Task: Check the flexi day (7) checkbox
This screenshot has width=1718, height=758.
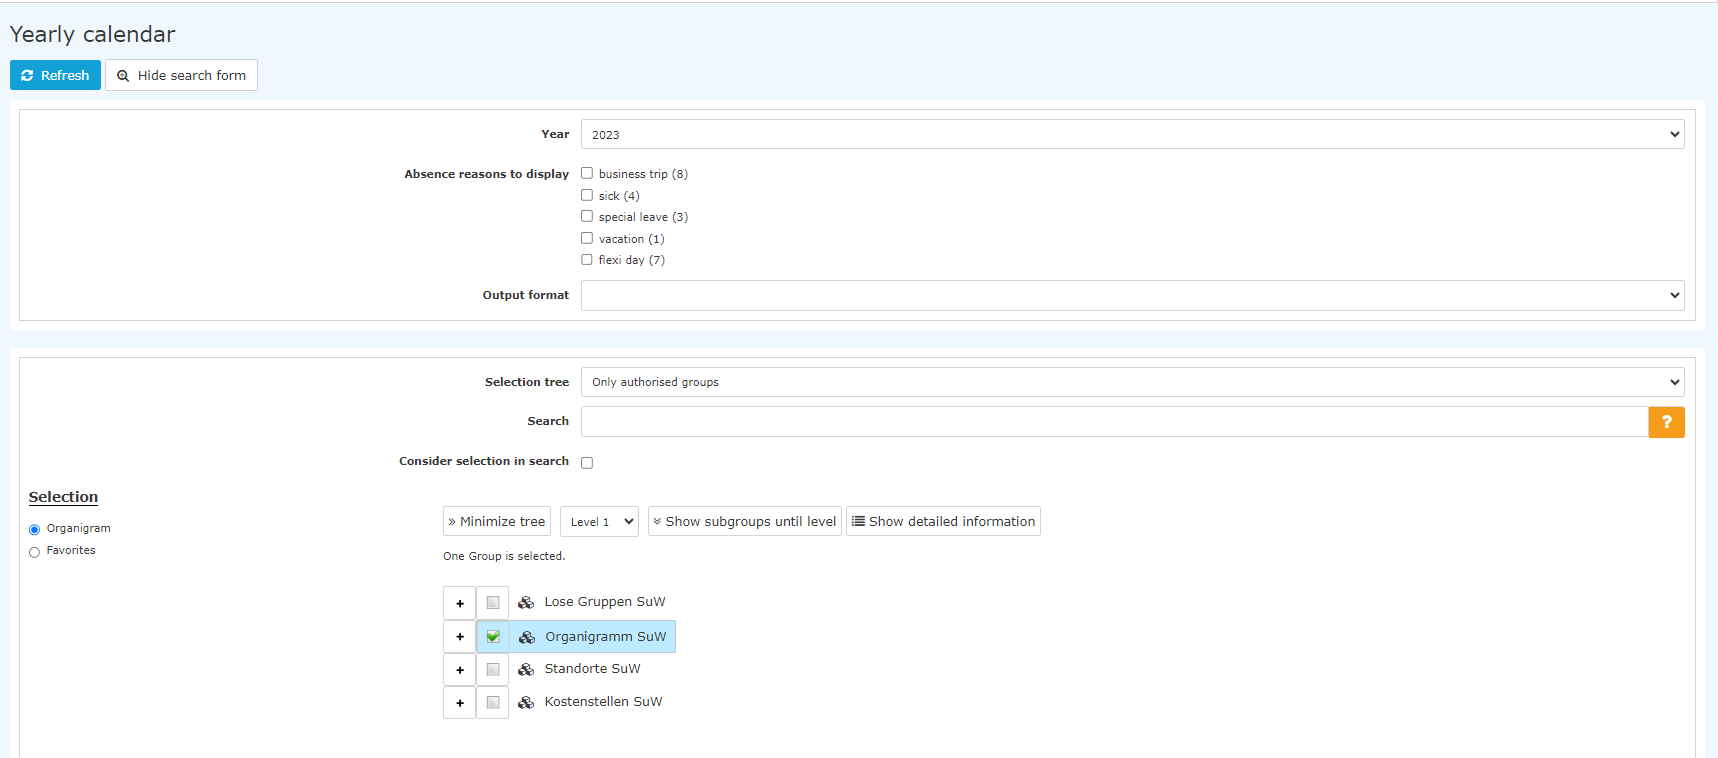Action: [587, 259]
